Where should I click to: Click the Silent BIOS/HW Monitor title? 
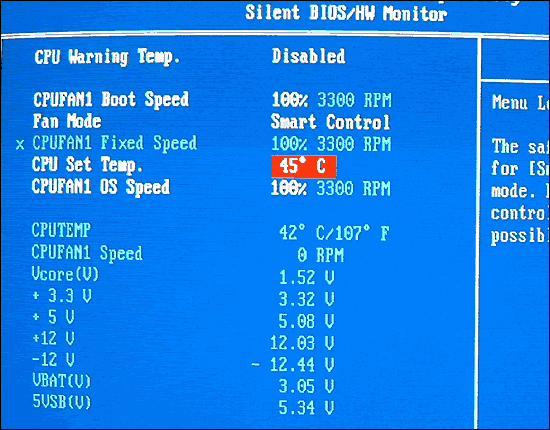coord(346,13)
